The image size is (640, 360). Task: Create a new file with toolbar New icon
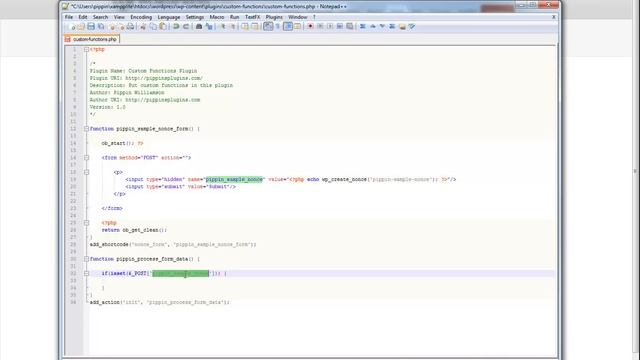coord(73,27)
